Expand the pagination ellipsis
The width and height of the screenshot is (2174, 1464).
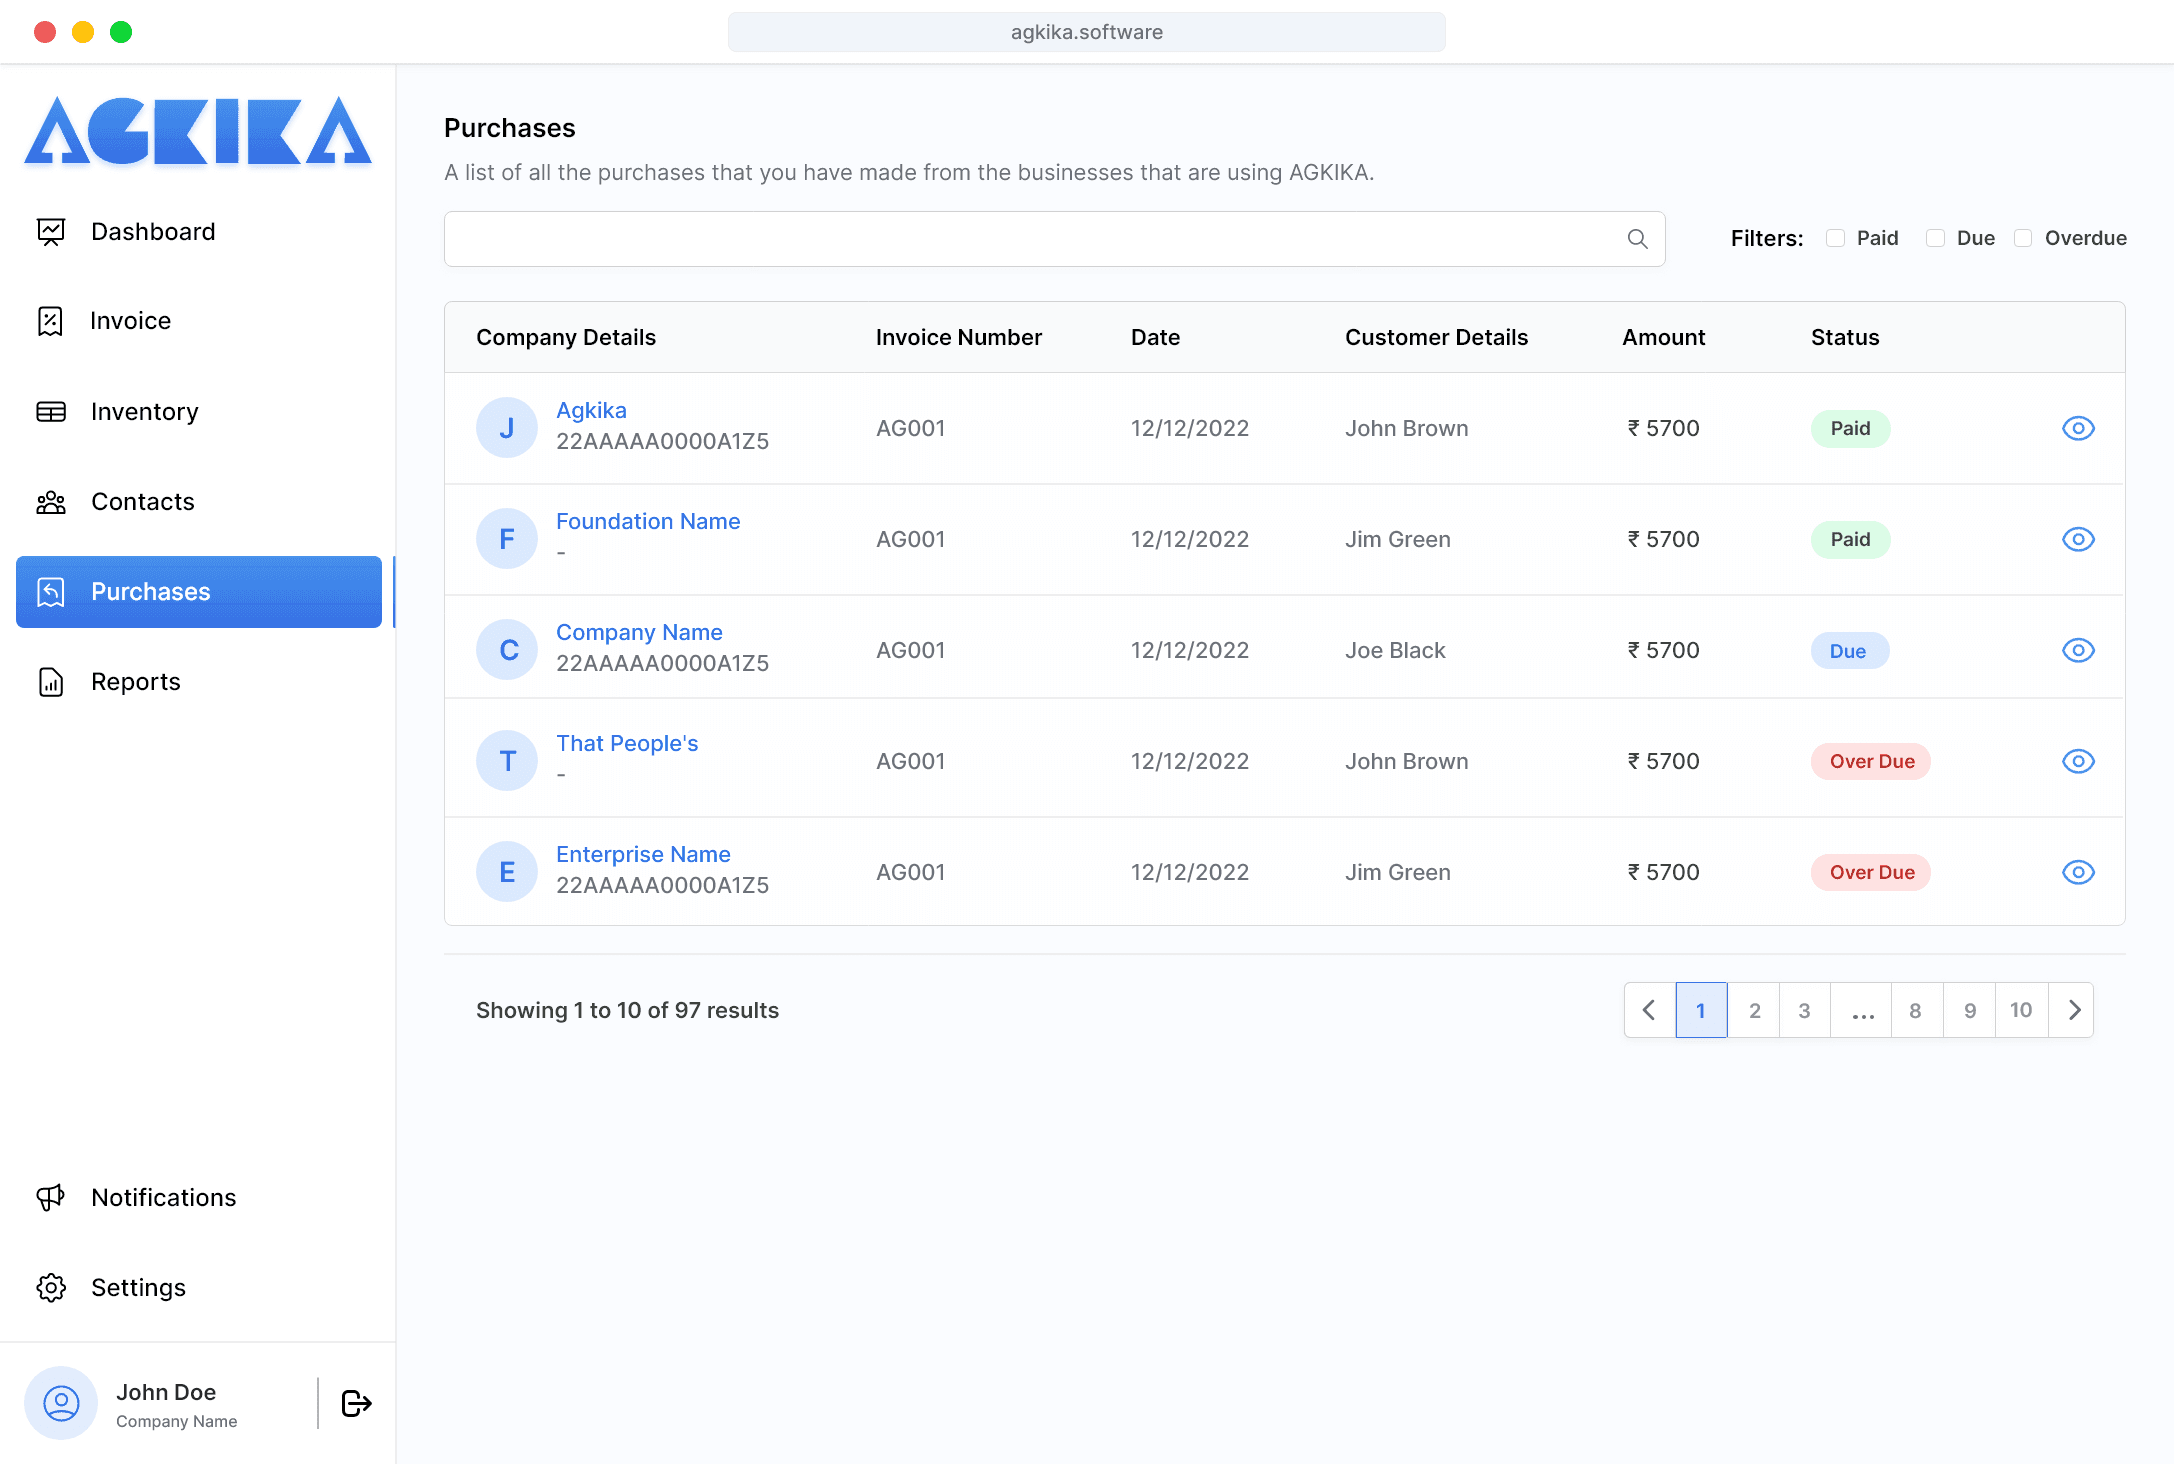pyautogui.click(x=1862, y=1010)
